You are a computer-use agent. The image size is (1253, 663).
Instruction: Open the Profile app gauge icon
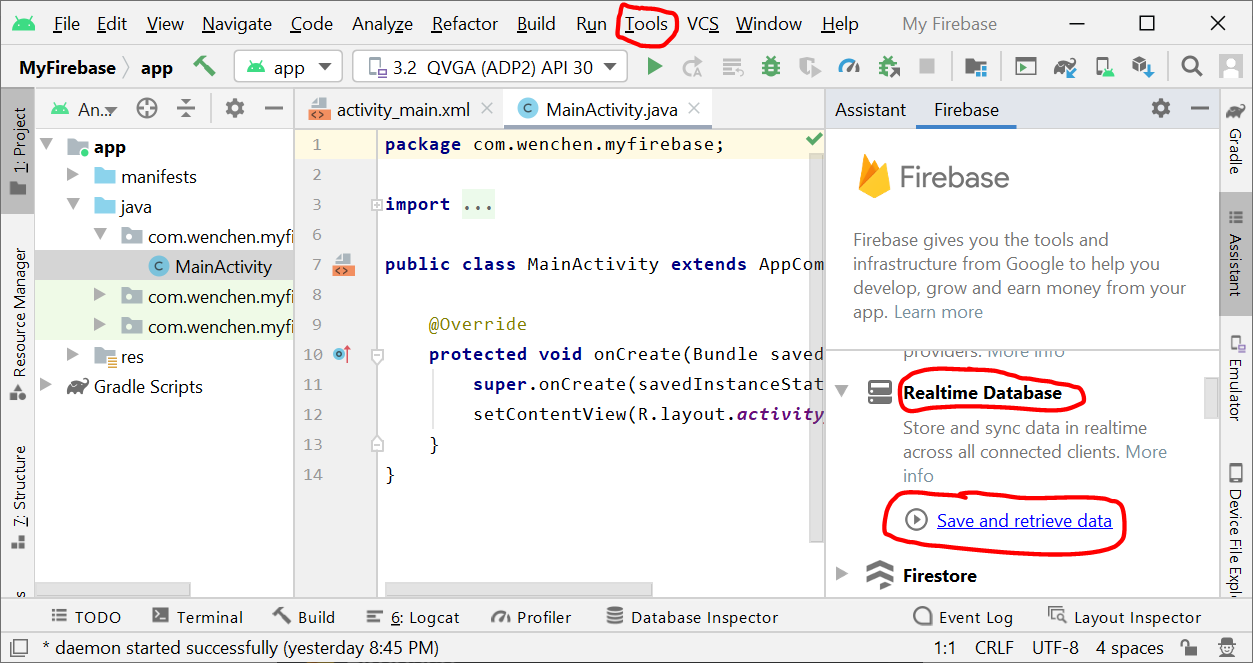pyautogui.click(x=849, y=67)
